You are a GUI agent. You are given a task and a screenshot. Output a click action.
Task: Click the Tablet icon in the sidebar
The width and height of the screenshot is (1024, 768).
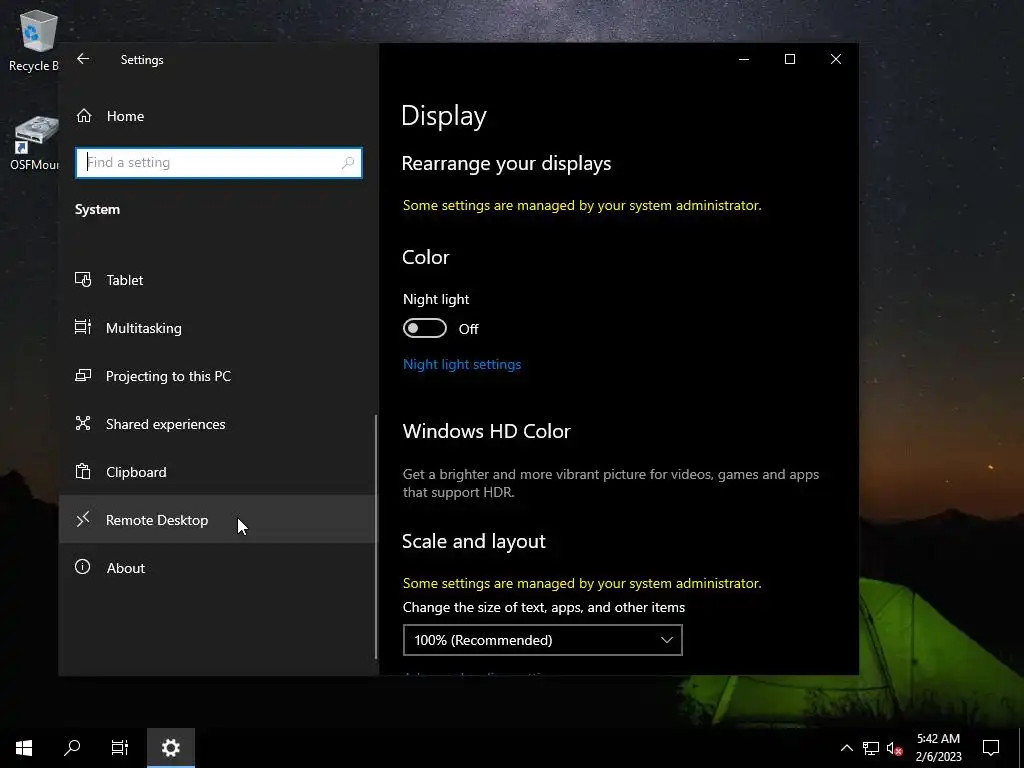83,280
